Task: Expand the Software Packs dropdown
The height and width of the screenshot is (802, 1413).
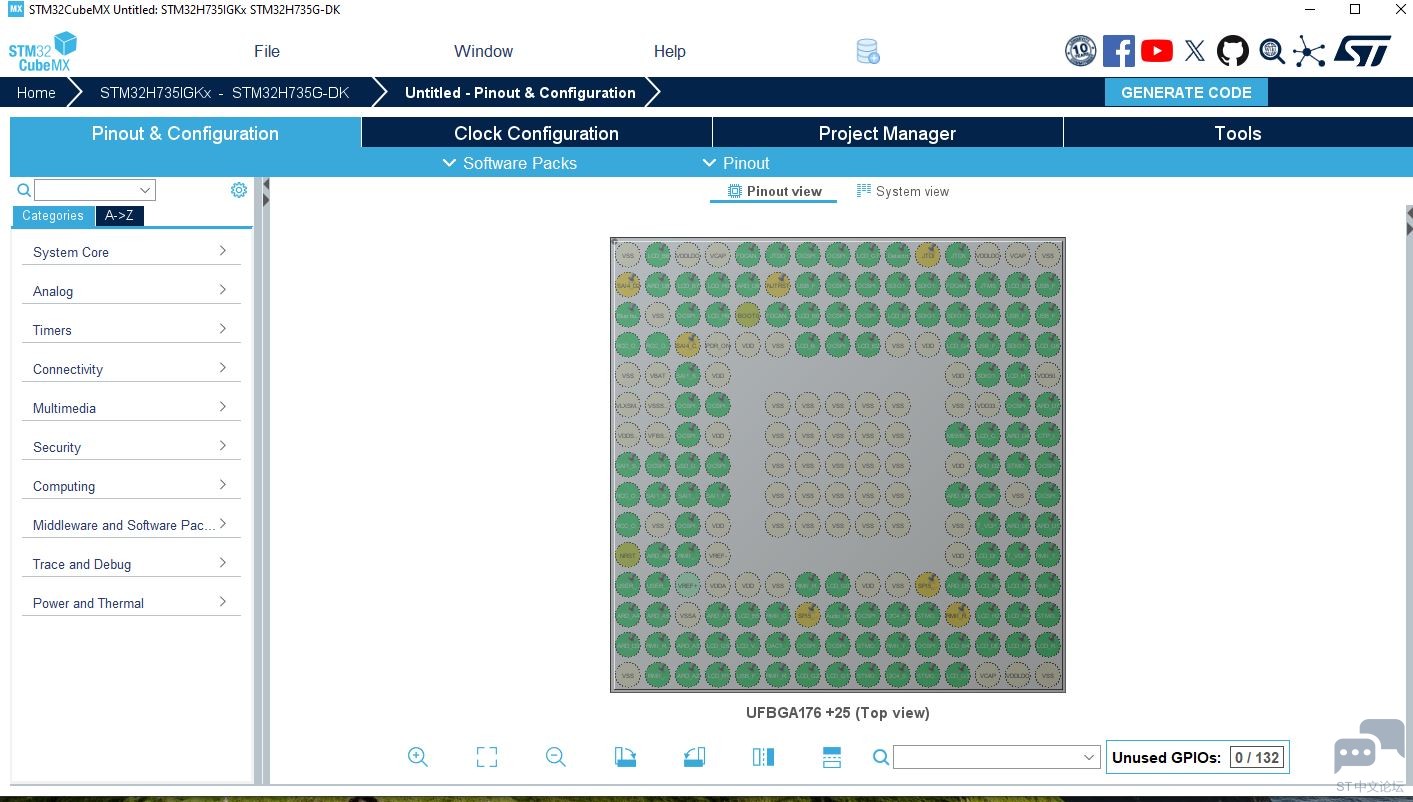Action: [x=510, y=163]
